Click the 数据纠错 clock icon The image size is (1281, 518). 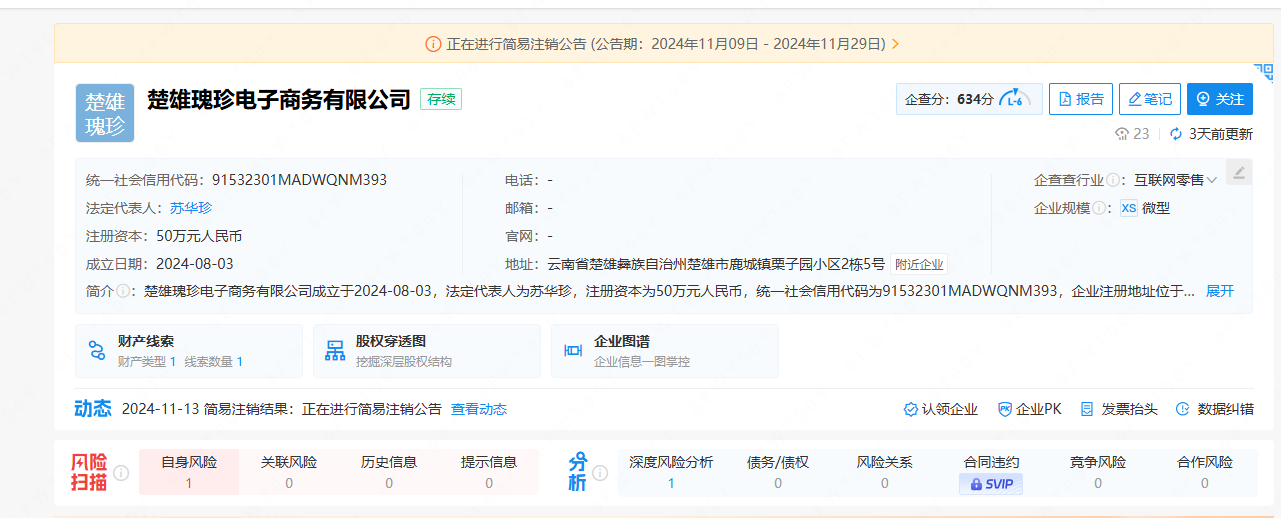click(x=1182, y=409)
